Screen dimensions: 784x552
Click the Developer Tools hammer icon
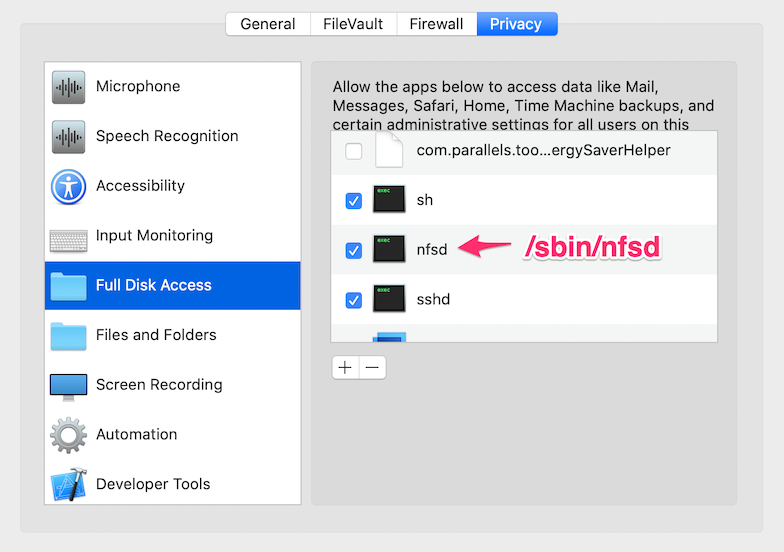point(69,485)
